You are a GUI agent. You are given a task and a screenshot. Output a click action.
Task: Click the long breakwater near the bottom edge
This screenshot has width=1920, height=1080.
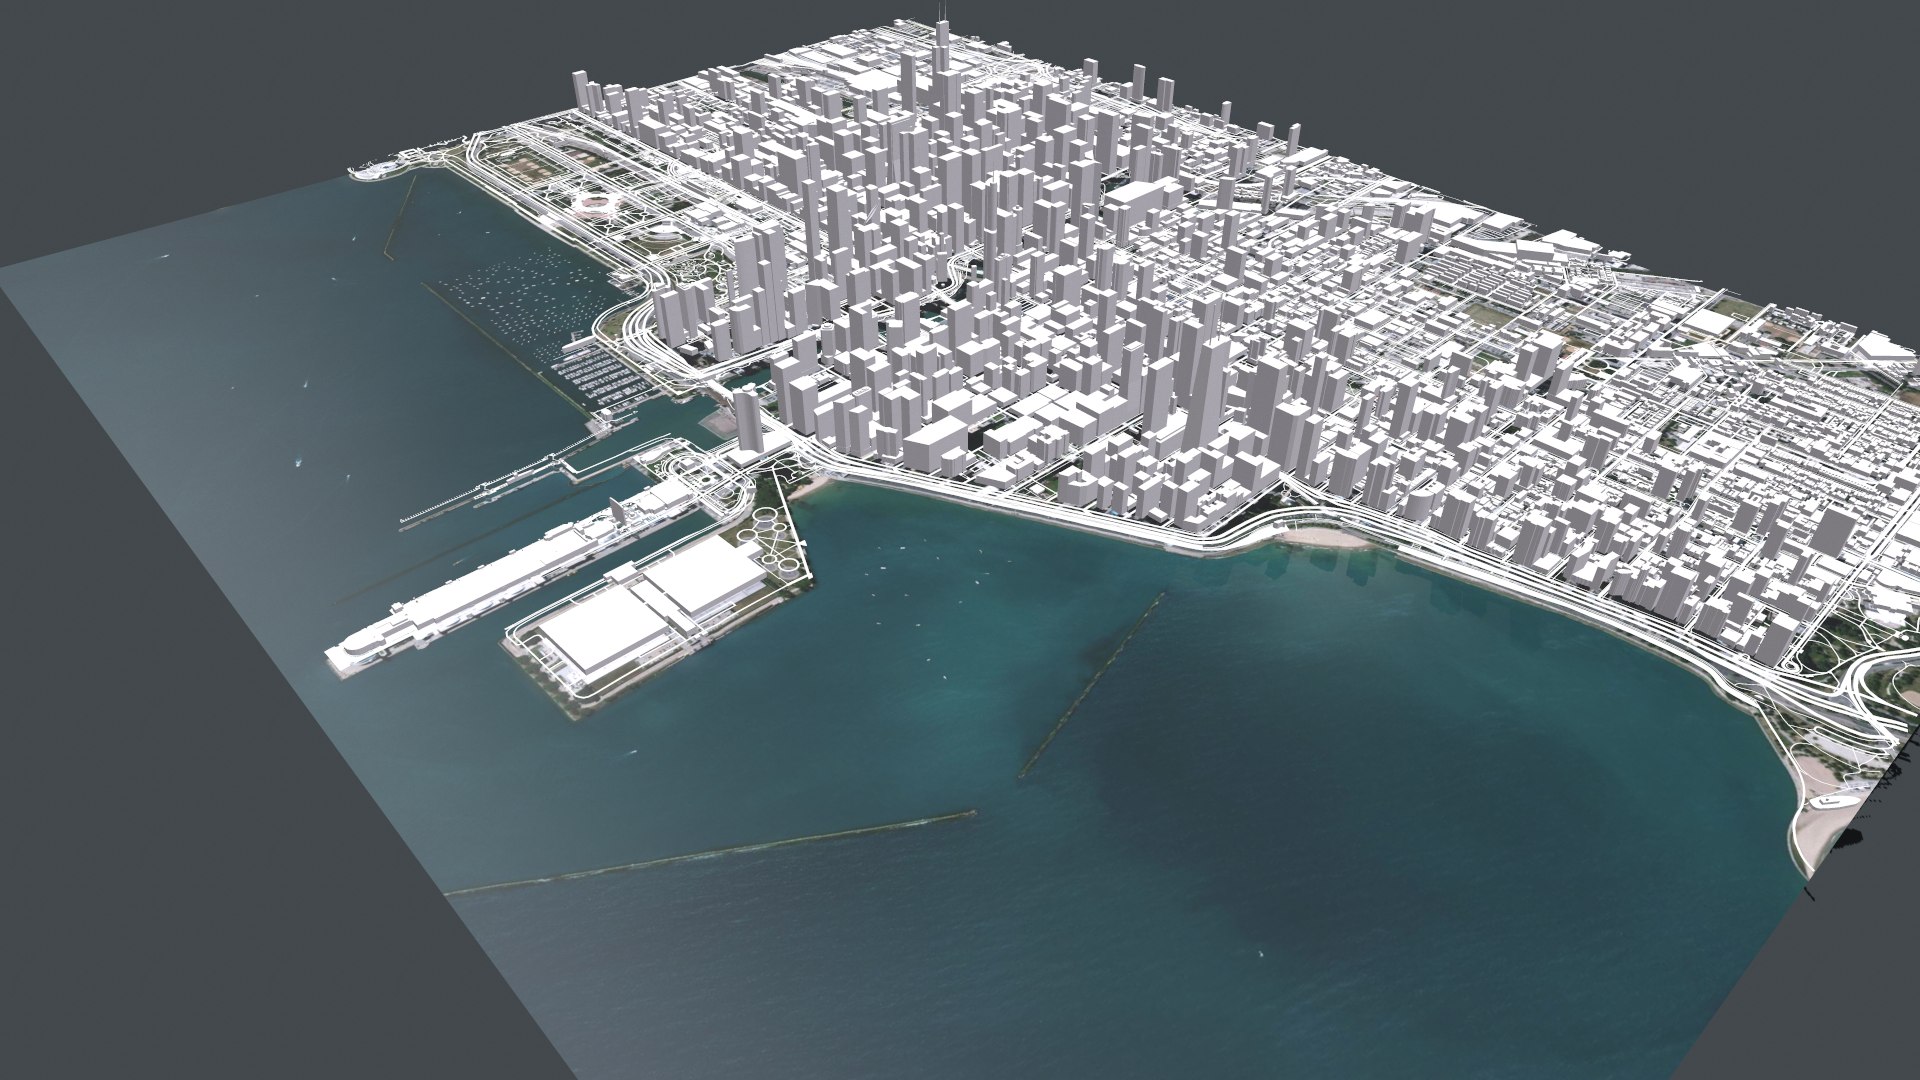pyautogui.click(x=710, y=852)
